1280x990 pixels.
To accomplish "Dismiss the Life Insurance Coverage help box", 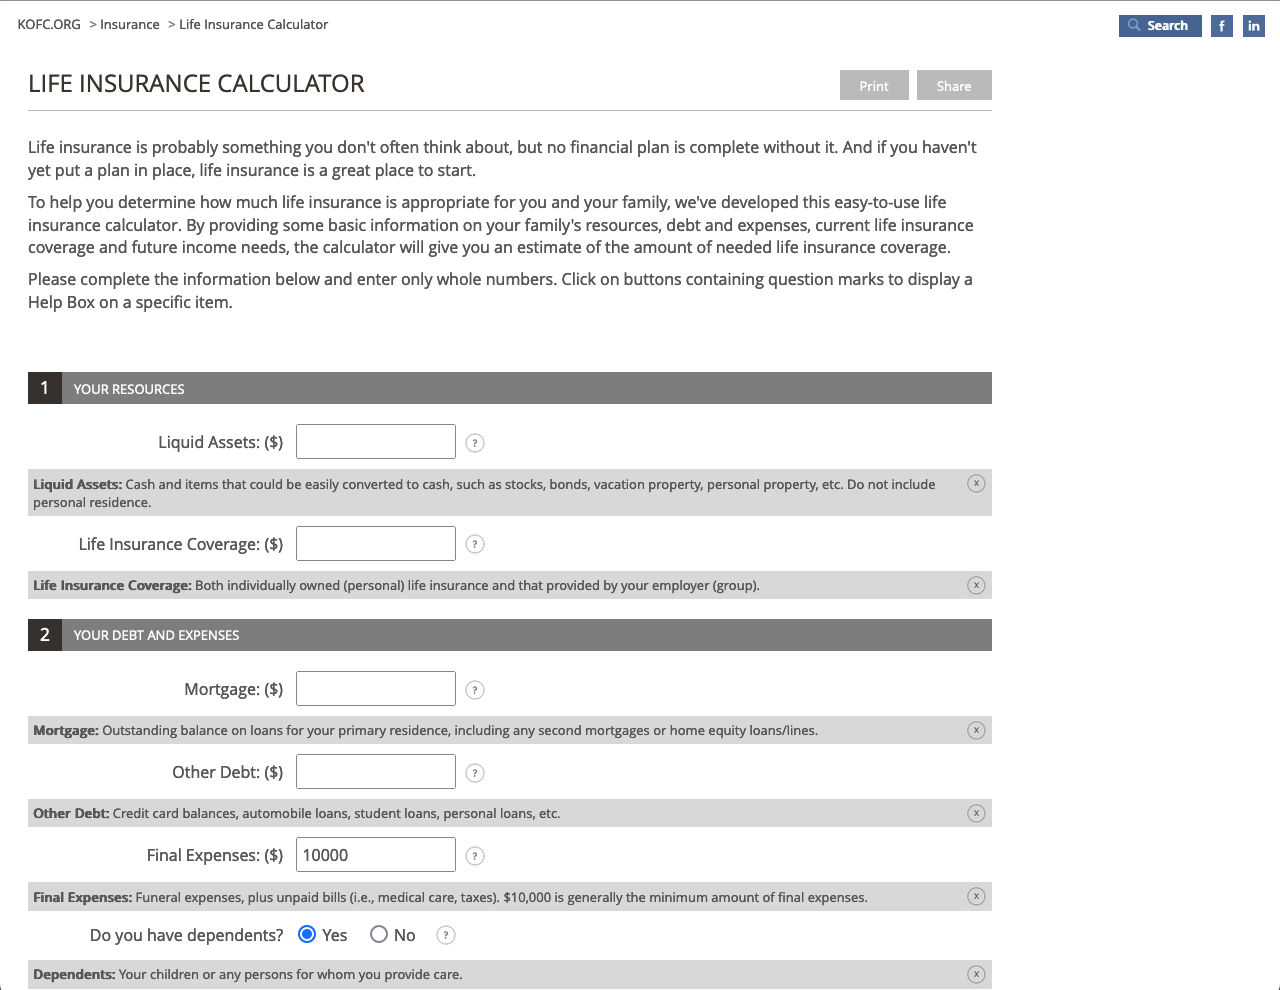I will coord(976,585).
